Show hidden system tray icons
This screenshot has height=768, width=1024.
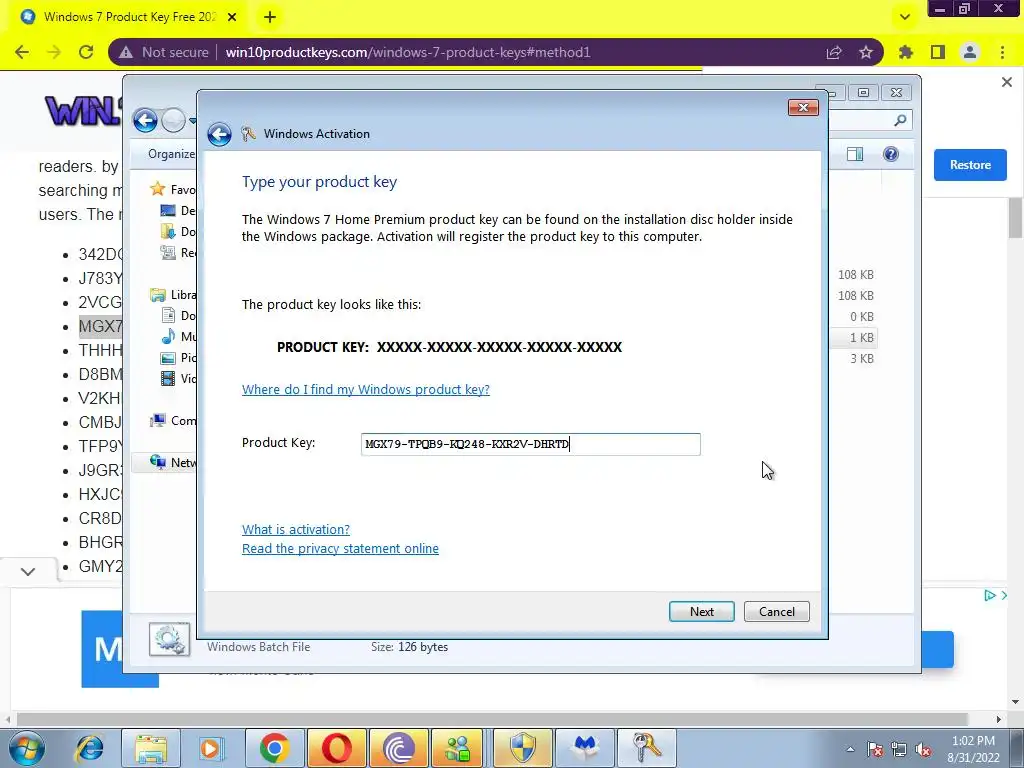(x=850, y=749)
